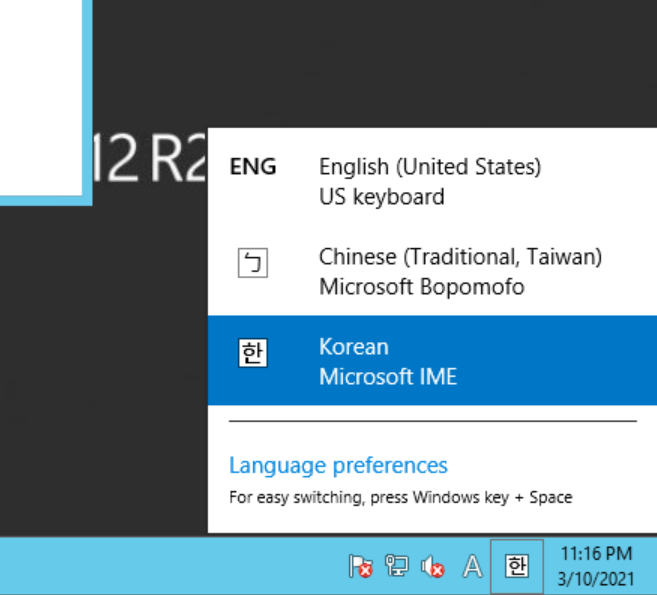Open the clock showing 11:16 PM
657x595 pixels.
click(596, 554)
